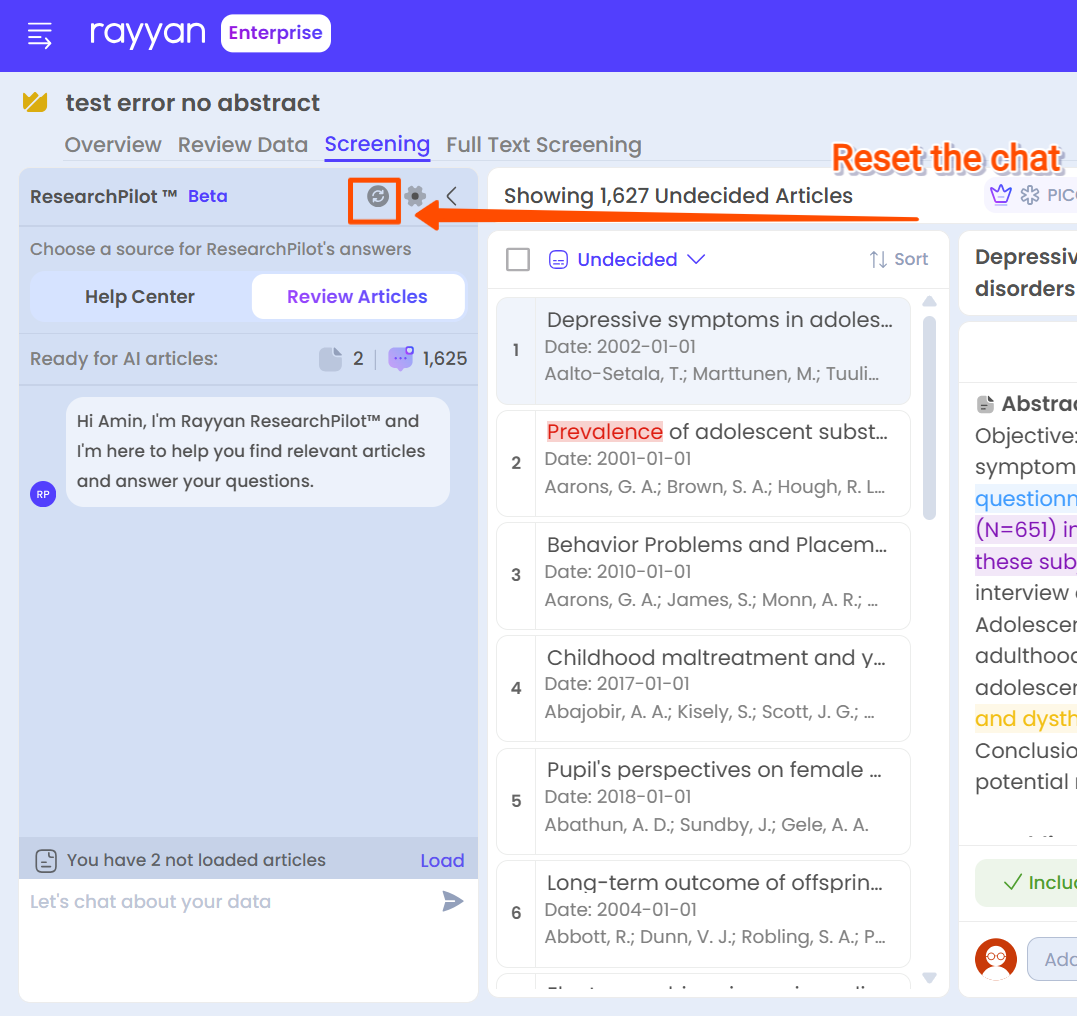Sort the article list

click(898, 260)
